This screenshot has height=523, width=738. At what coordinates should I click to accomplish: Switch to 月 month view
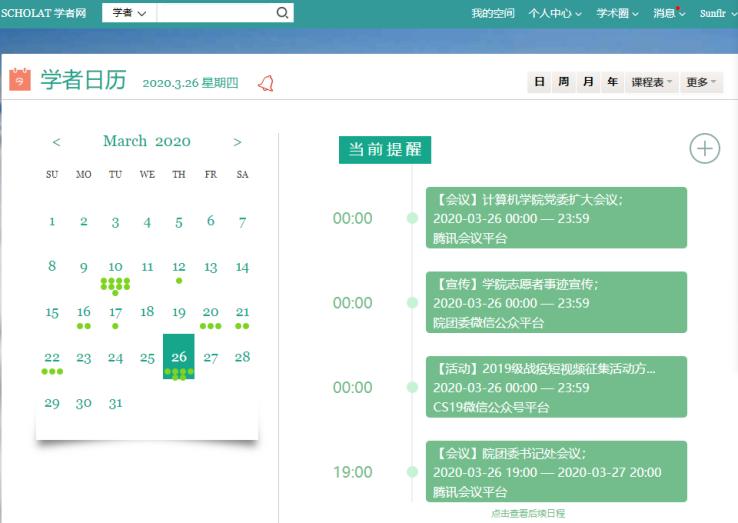pos(588,82)
